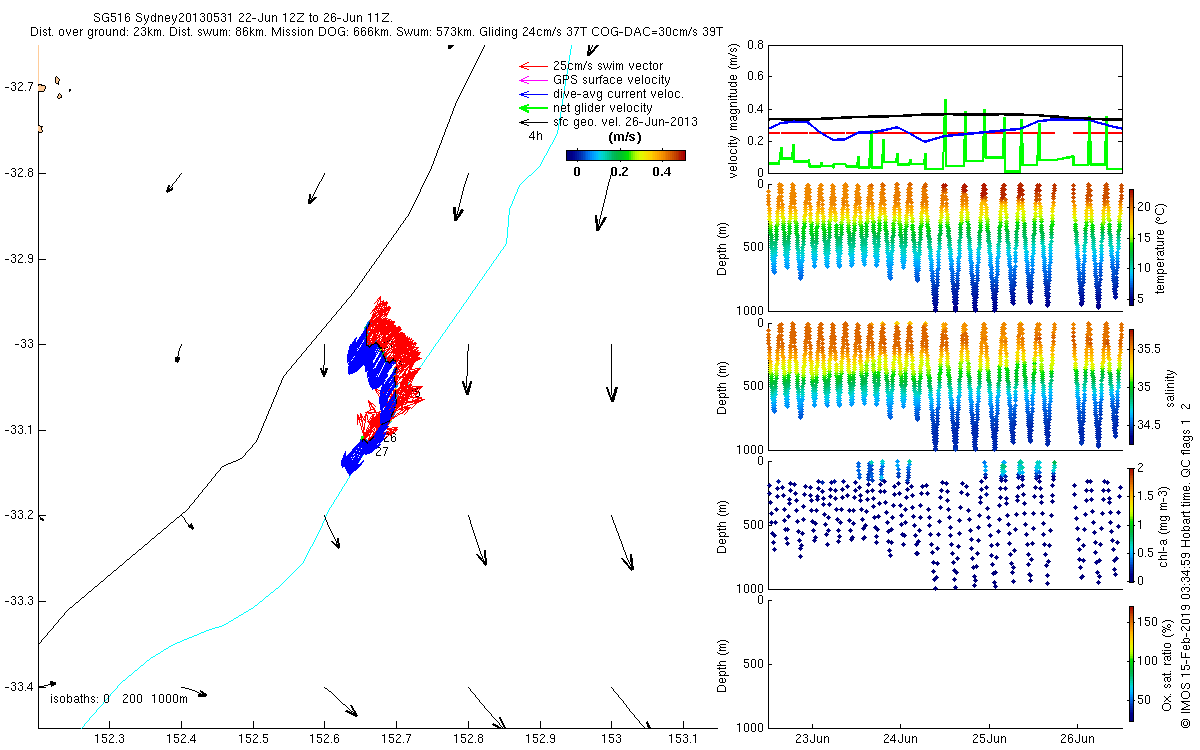Click the '4h' scale label
This screenshot has height=750, width=1200.
tap(535, 136)
